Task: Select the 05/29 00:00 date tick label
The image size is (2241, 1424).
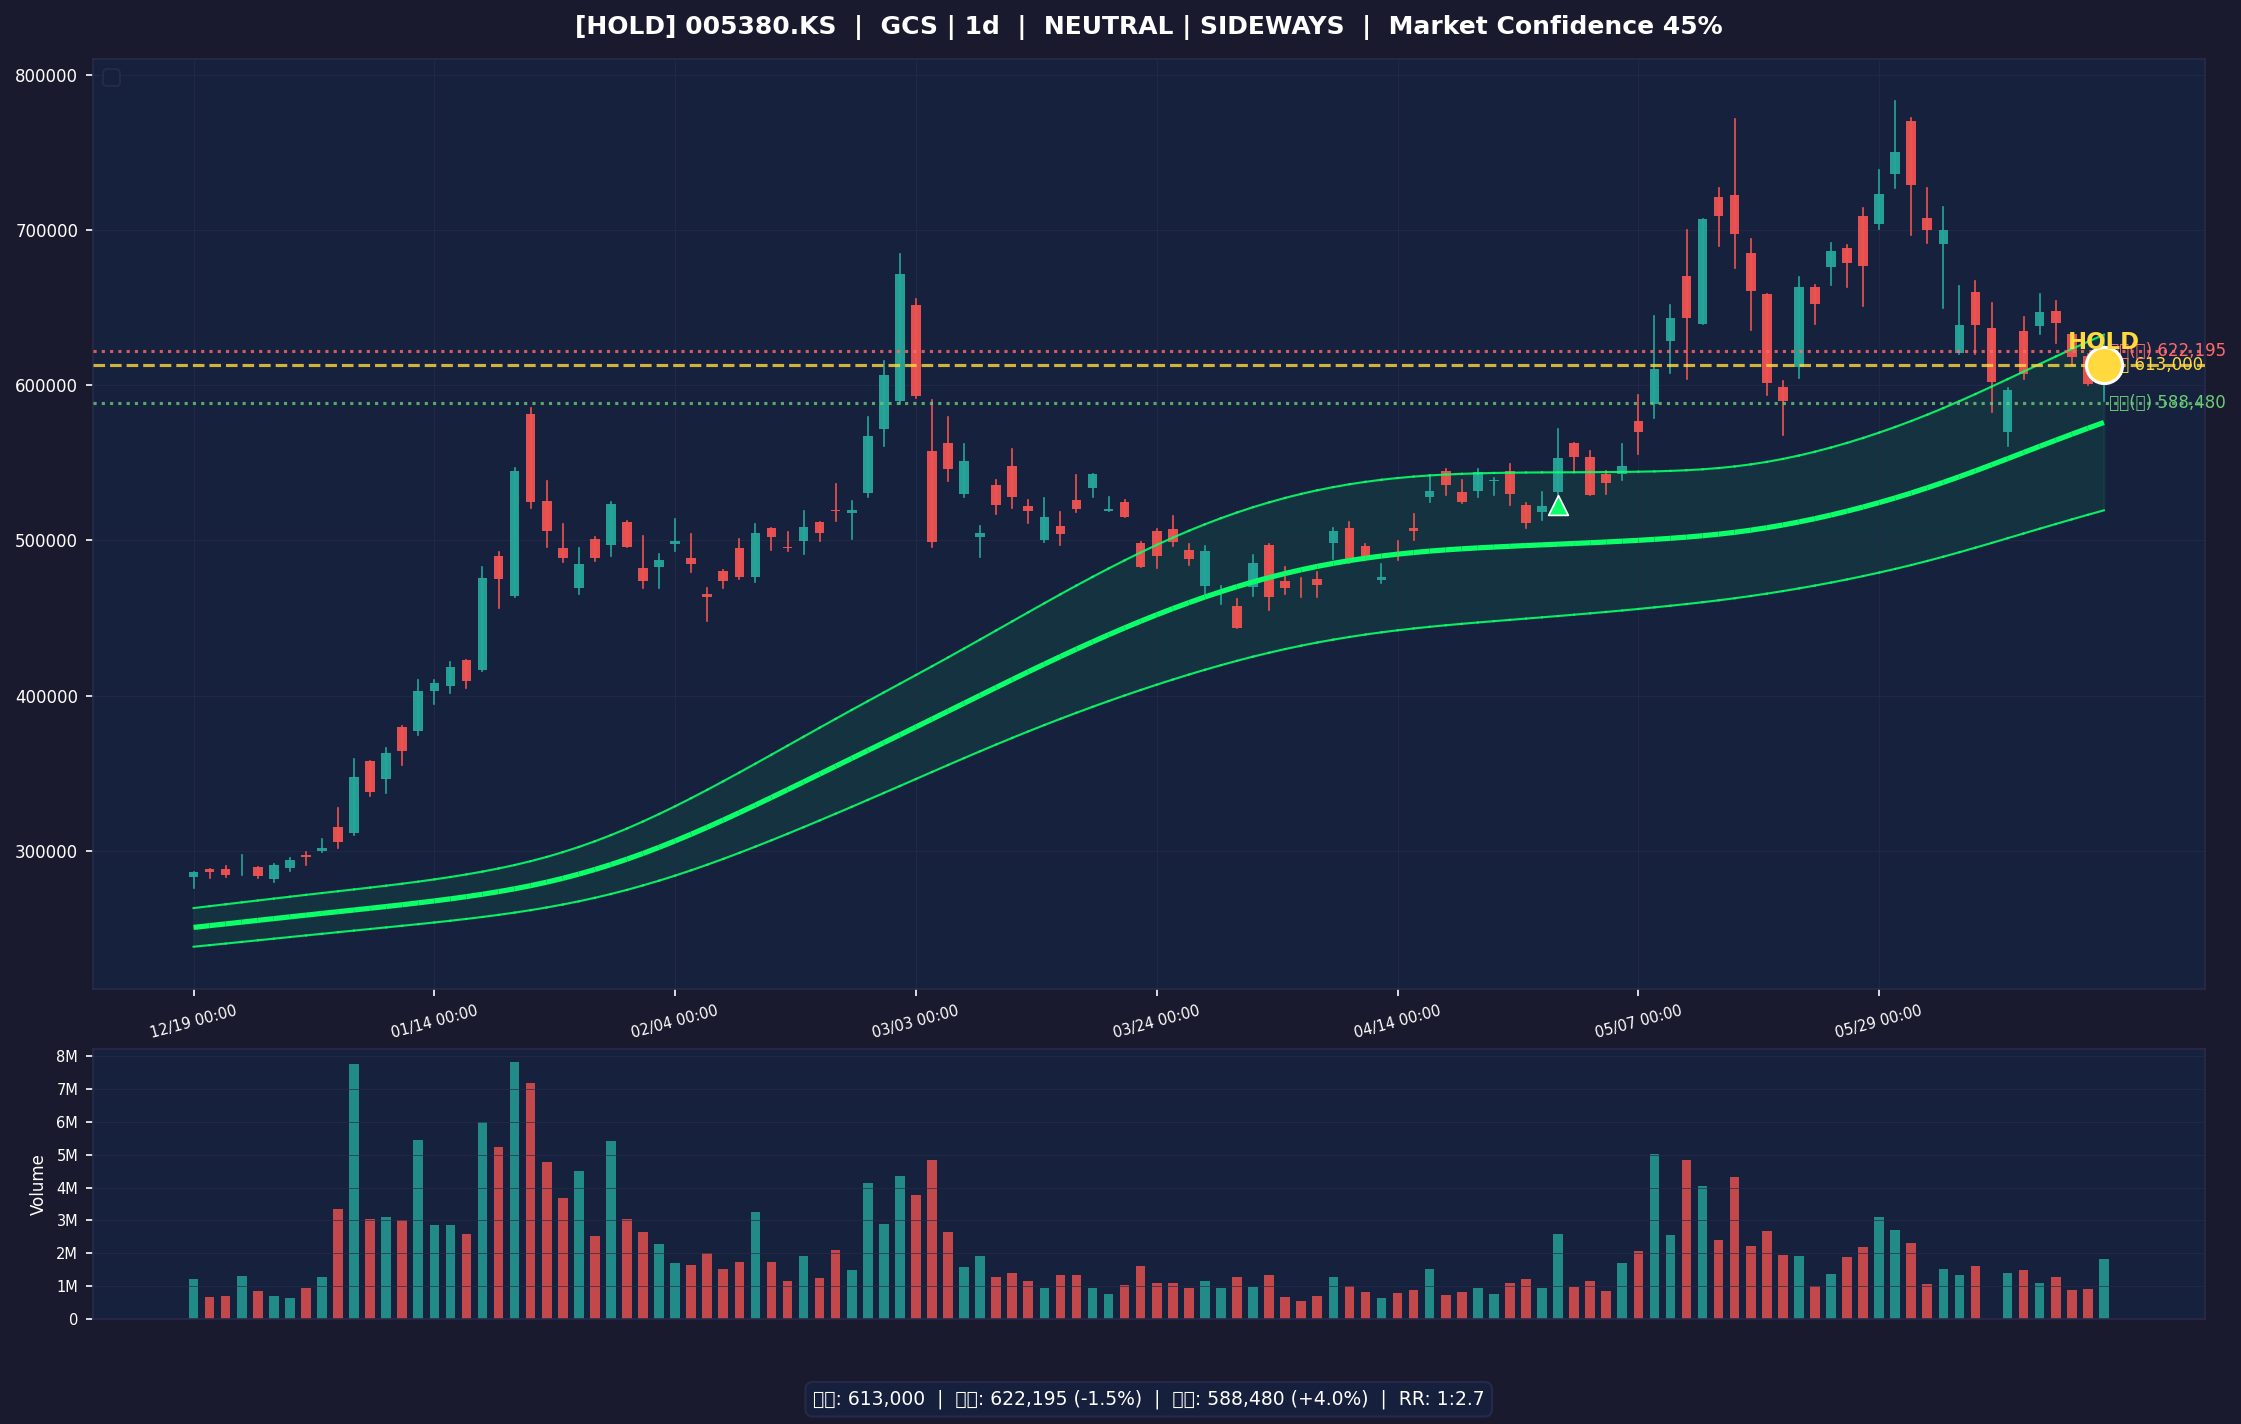Action: click(x=1878, y=1021)
